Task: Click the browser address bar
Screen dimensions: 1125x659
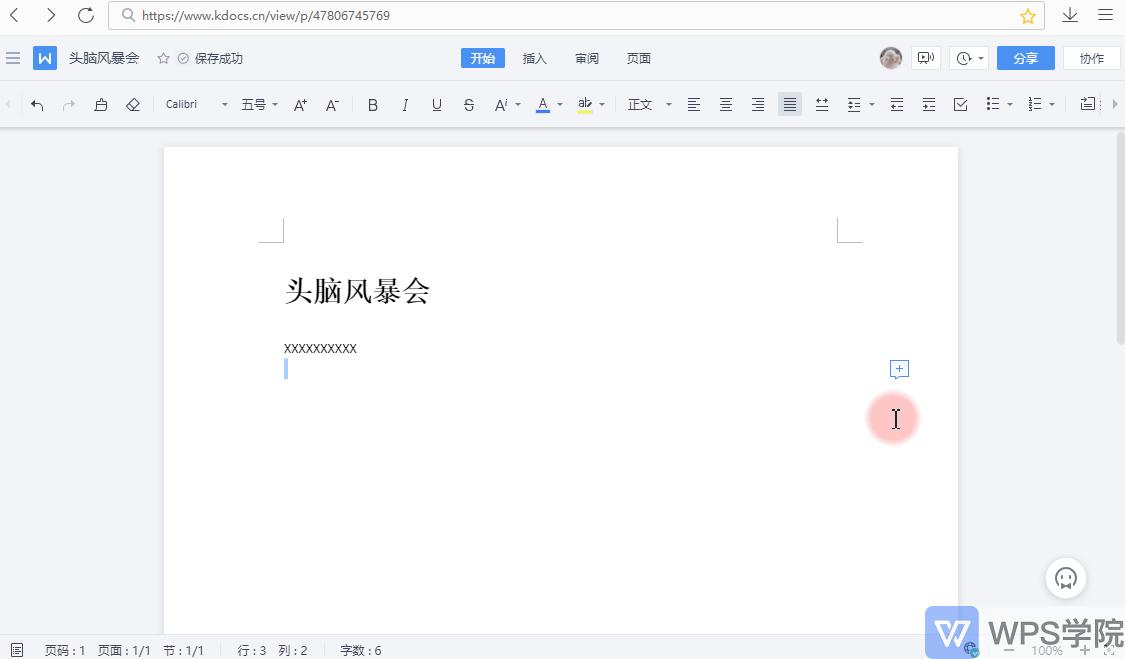Action: click(400, 15)
